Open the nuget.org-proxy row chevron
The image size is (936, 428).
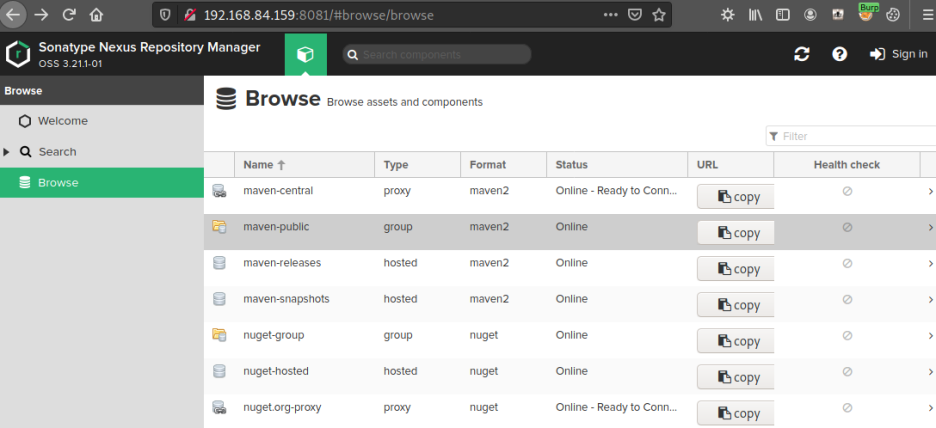coord(930,408)
